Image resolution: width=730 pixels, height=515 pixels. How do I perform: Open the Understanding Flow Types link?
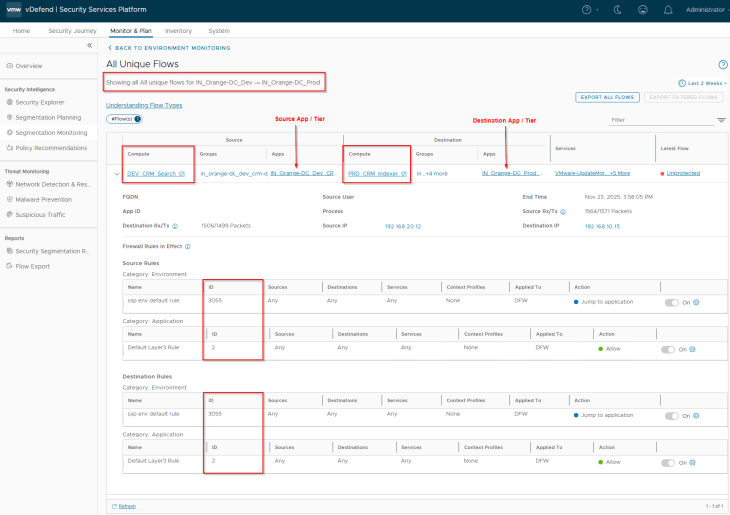tap(144, 105)
